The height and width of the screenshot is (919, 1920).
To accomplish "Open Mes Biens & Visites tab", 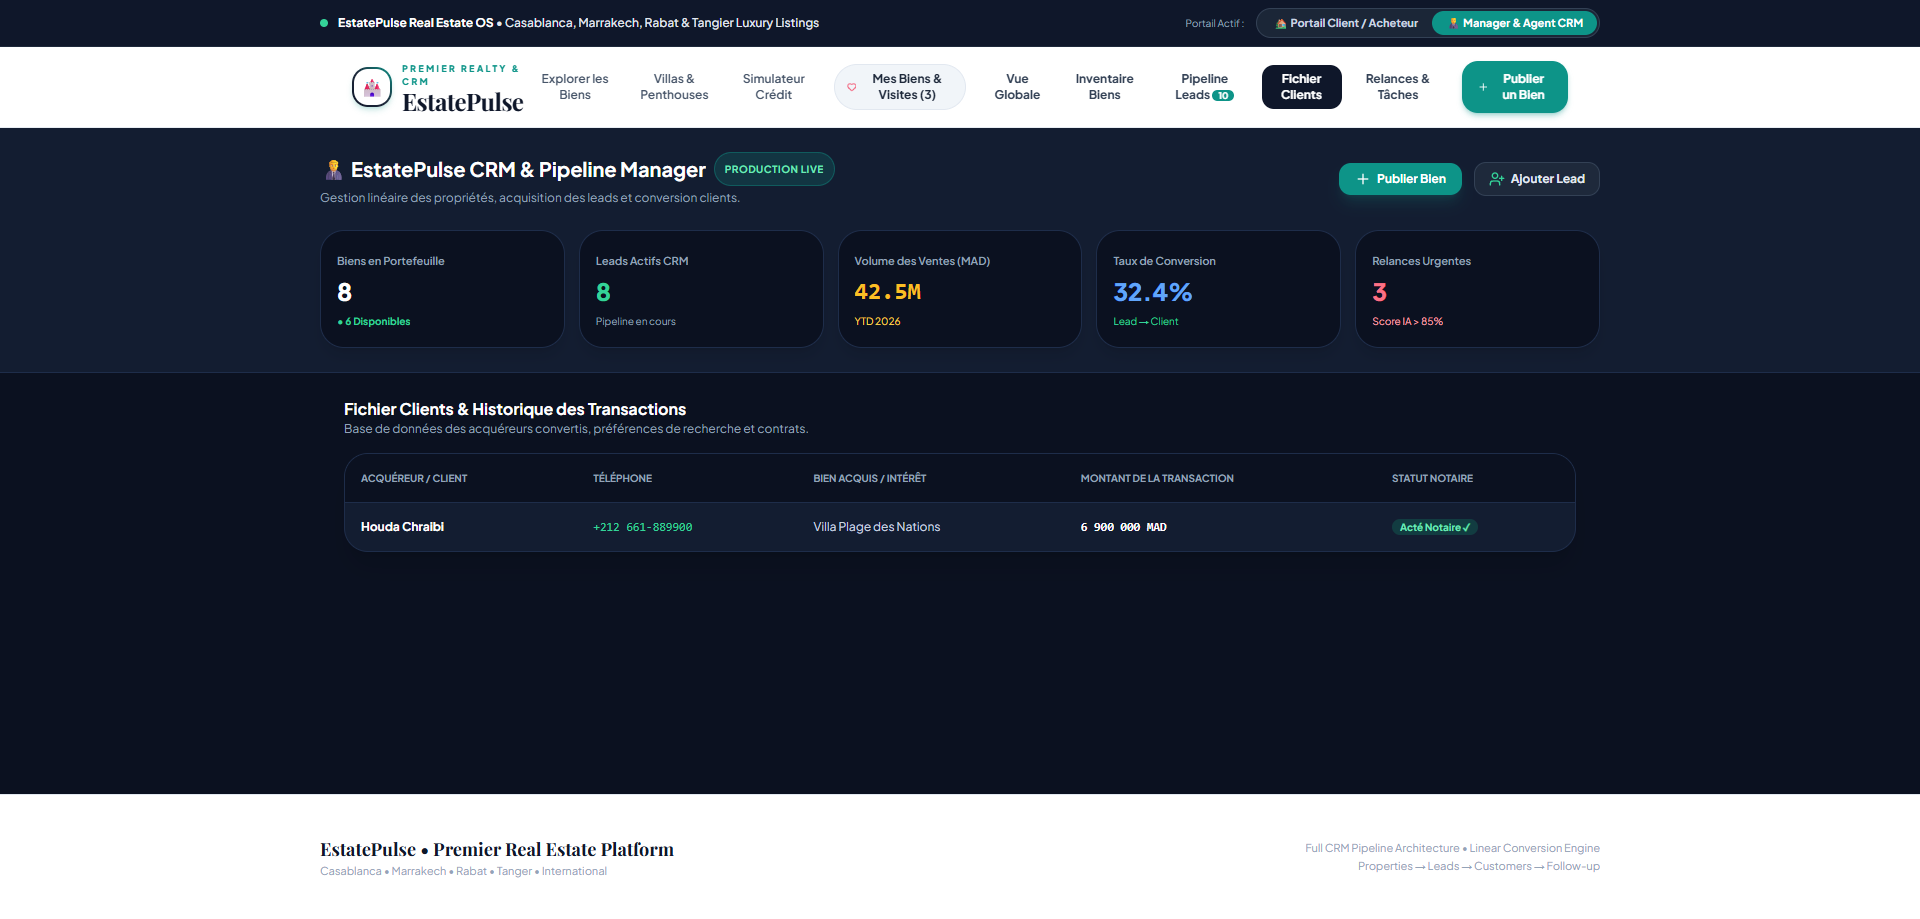I will coord(900,87).
